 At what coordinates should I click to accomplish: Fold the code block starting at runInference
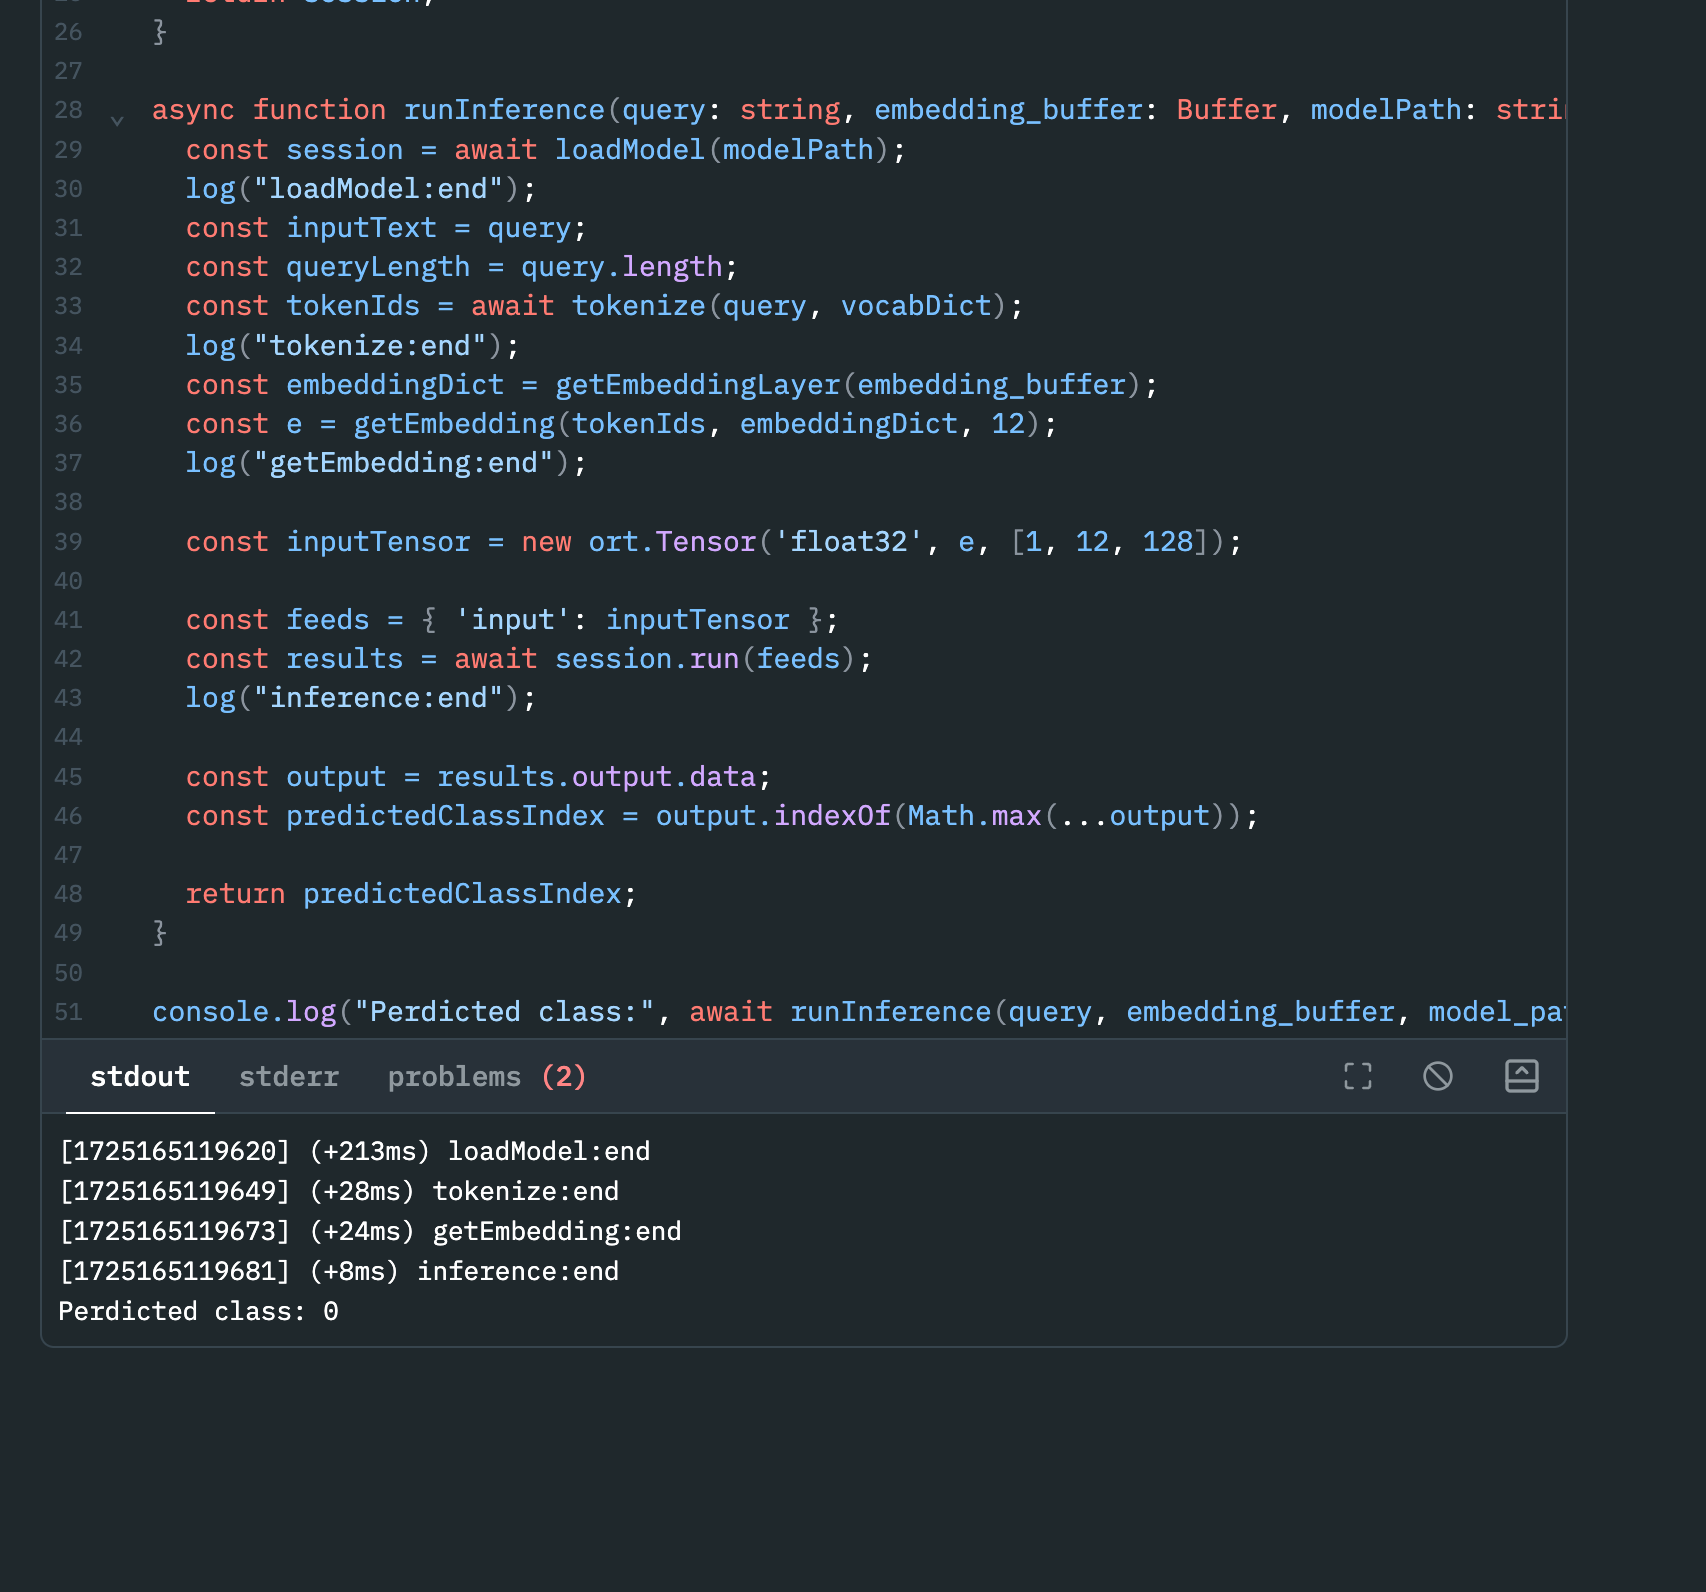[117, 119]
